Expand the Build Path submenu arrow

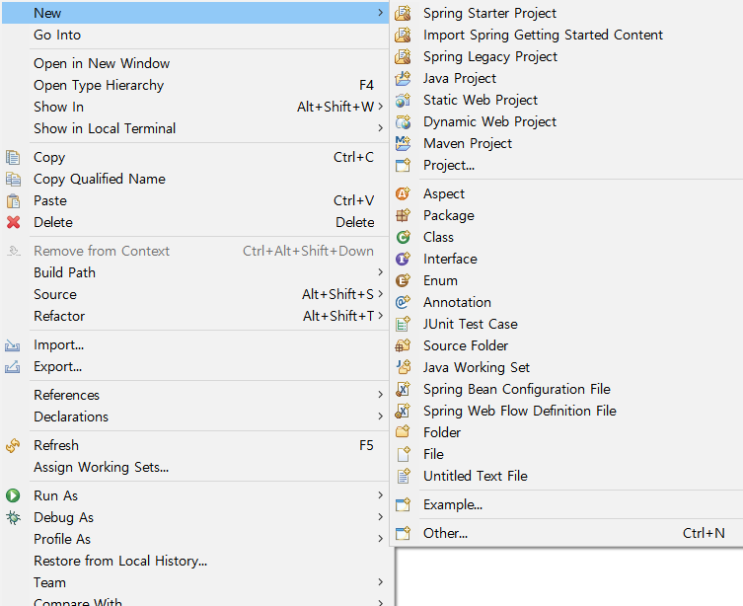380,272
